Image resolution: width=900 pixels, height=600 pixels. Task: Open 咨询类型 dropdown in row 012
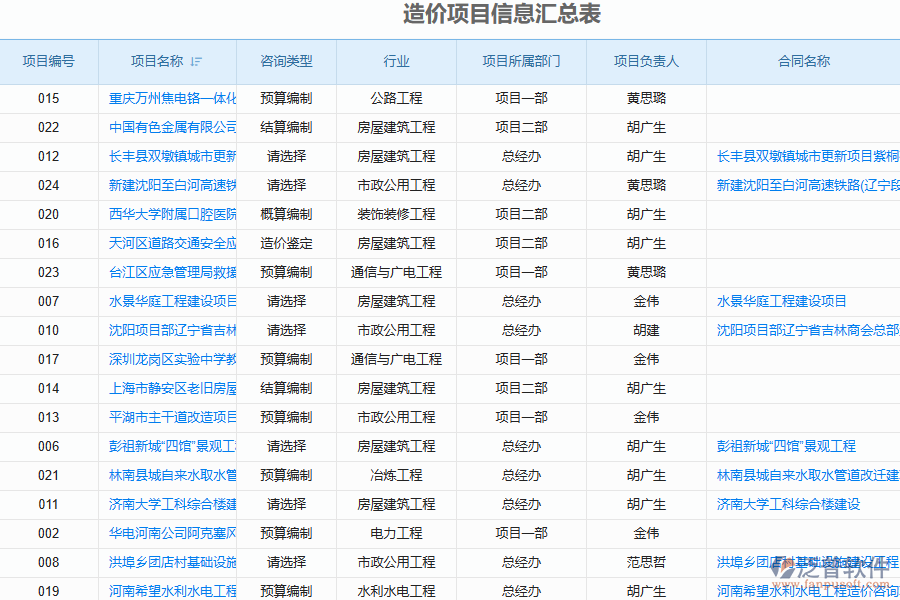pyautogui.click(x=286, y=156)
